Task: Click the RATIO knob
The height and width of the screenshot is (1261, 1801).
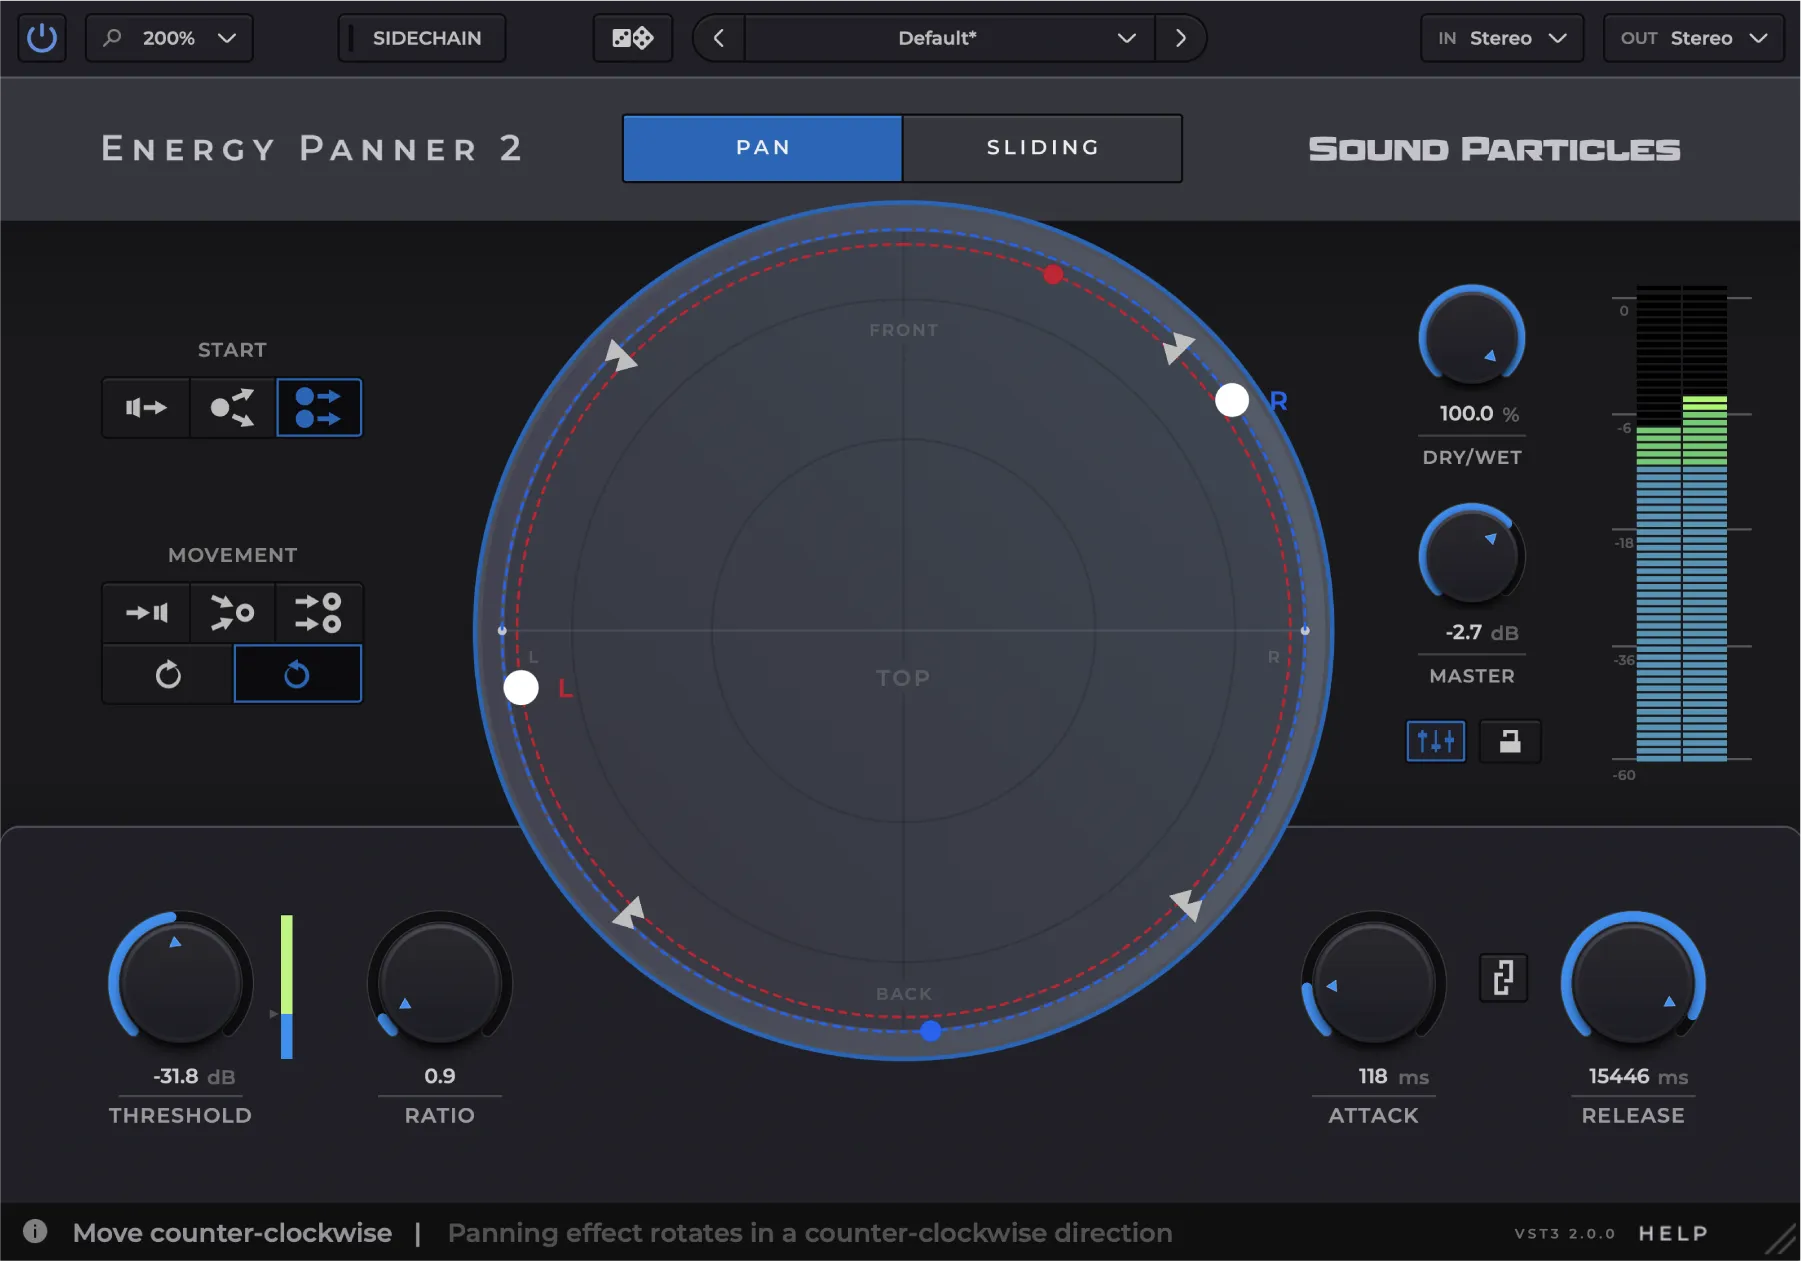Action: pyautogui.click(x=440, y=982)
